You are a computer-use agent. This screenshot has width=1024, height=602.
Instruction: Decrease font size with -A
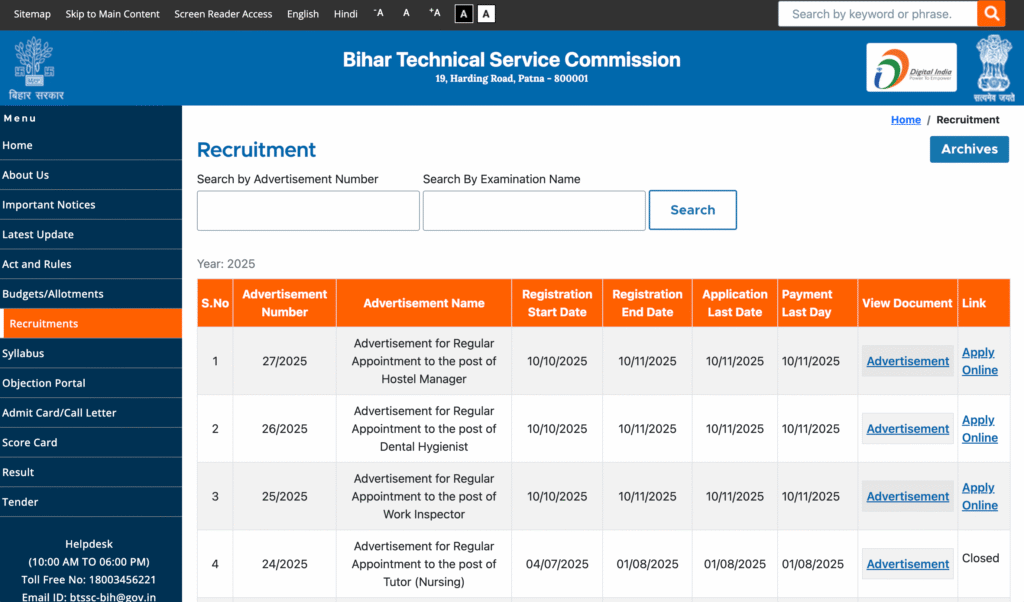(378, 13)
